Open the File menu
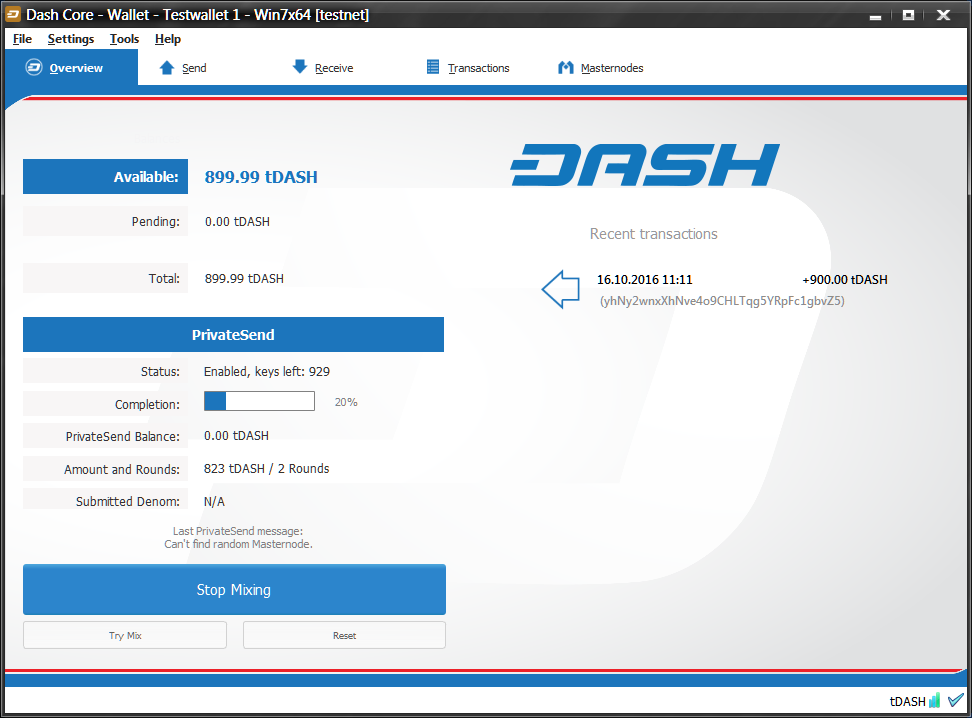 pos(22,39)
